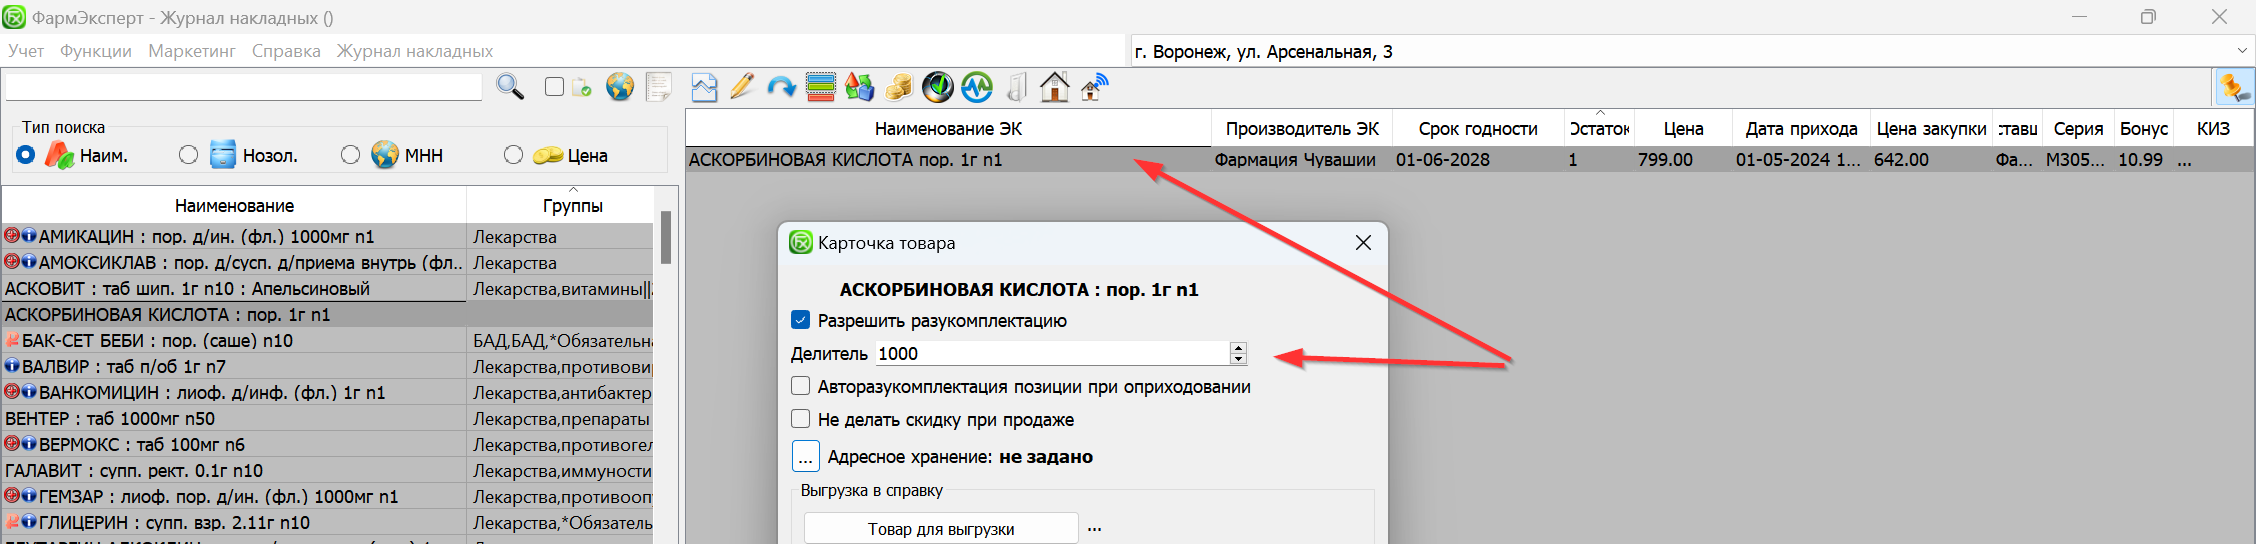Screen dimensions: 2256x544
Task: Open the address dropdown 'г. Воронеж, ул. Арсенальная, 3'
Action: pyautogui.click(x=2241, y=51)
